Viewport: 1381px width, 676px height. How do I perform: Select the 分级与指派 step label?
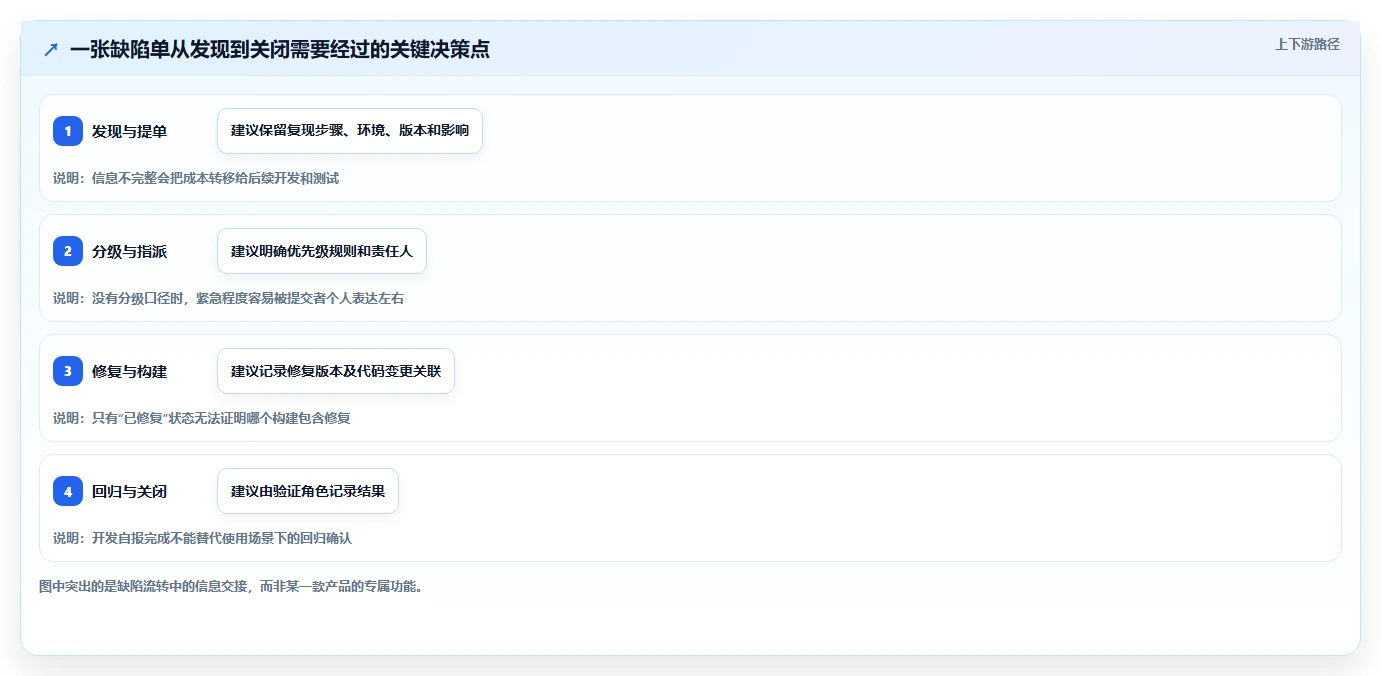[x=129, y=251]
